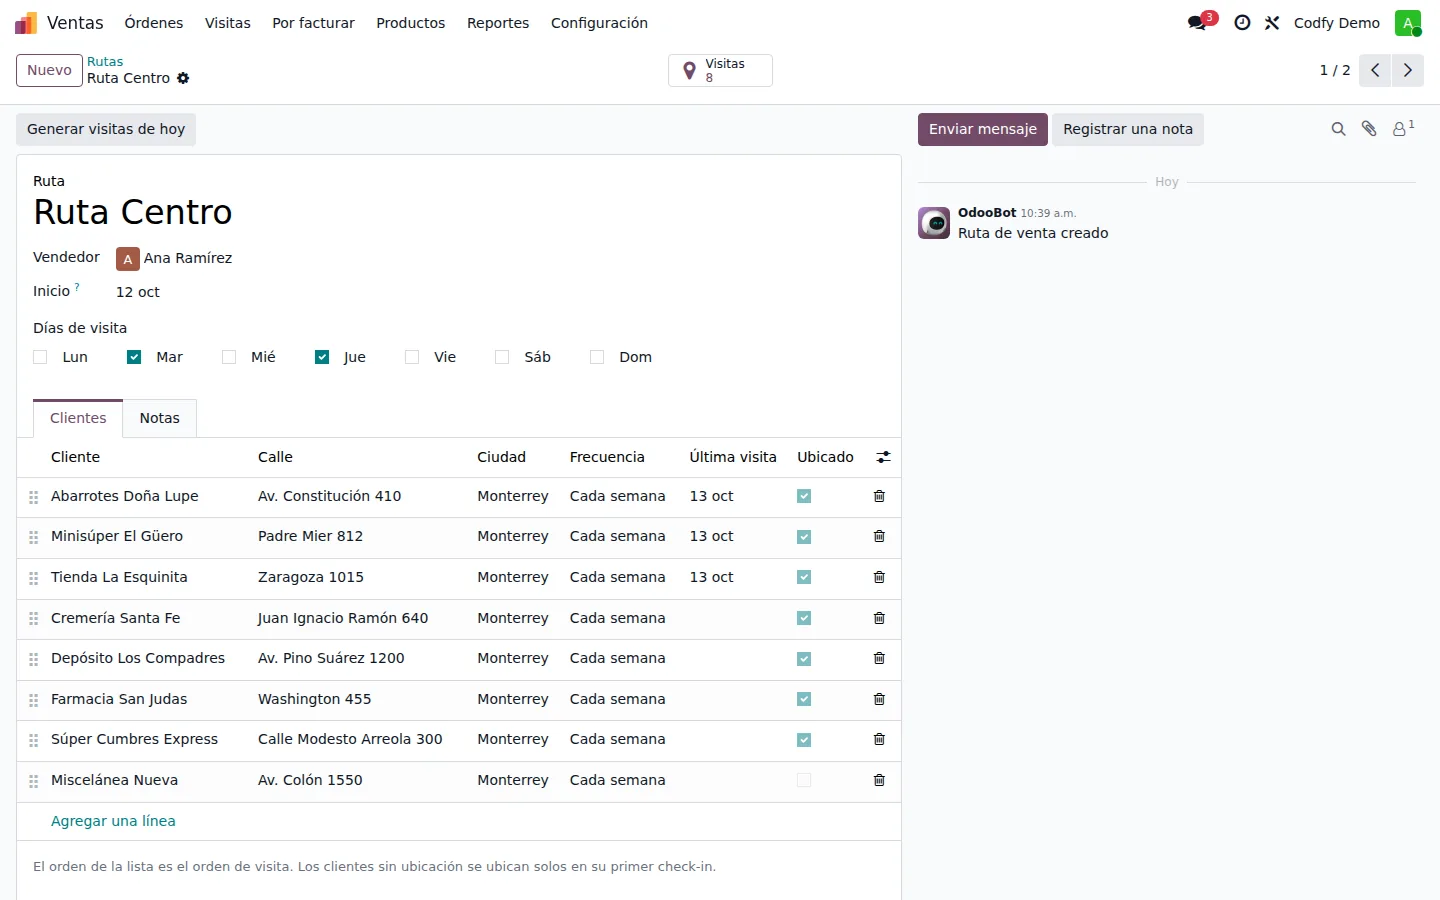Uncheck the Mar visit day checkbox
The width and height of the screenshot is (1440, 900).
134,357
